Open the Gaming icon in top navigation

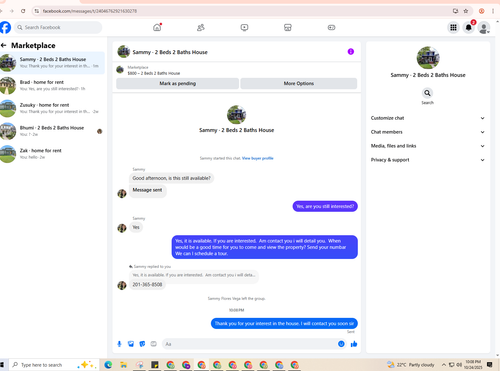tap(331, 27)
